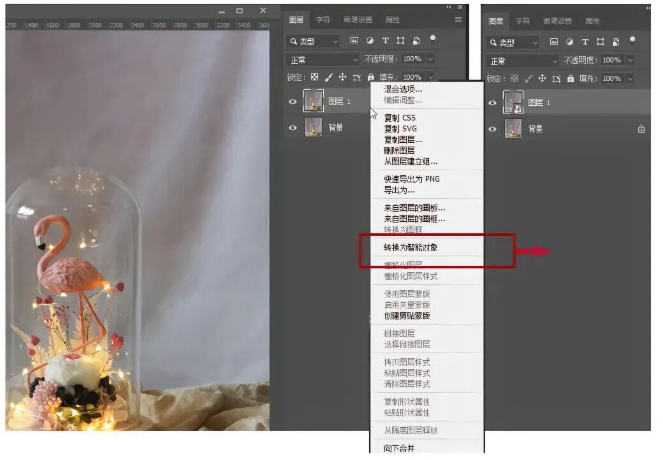Click the 背景 layer lock icon in the right panel
663x460 pixels.
click(641, 129)
